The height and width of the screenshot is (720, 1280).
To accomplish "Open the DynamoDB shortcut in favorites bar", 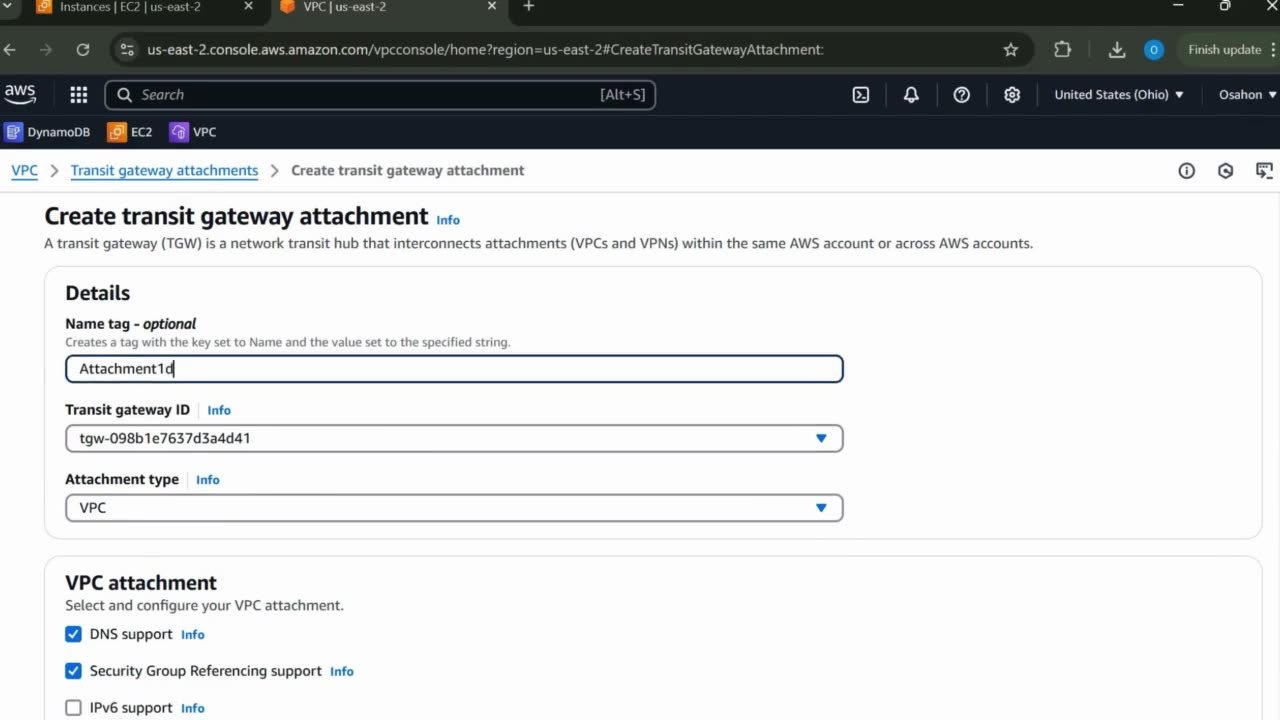I will [x=47, y=132].
